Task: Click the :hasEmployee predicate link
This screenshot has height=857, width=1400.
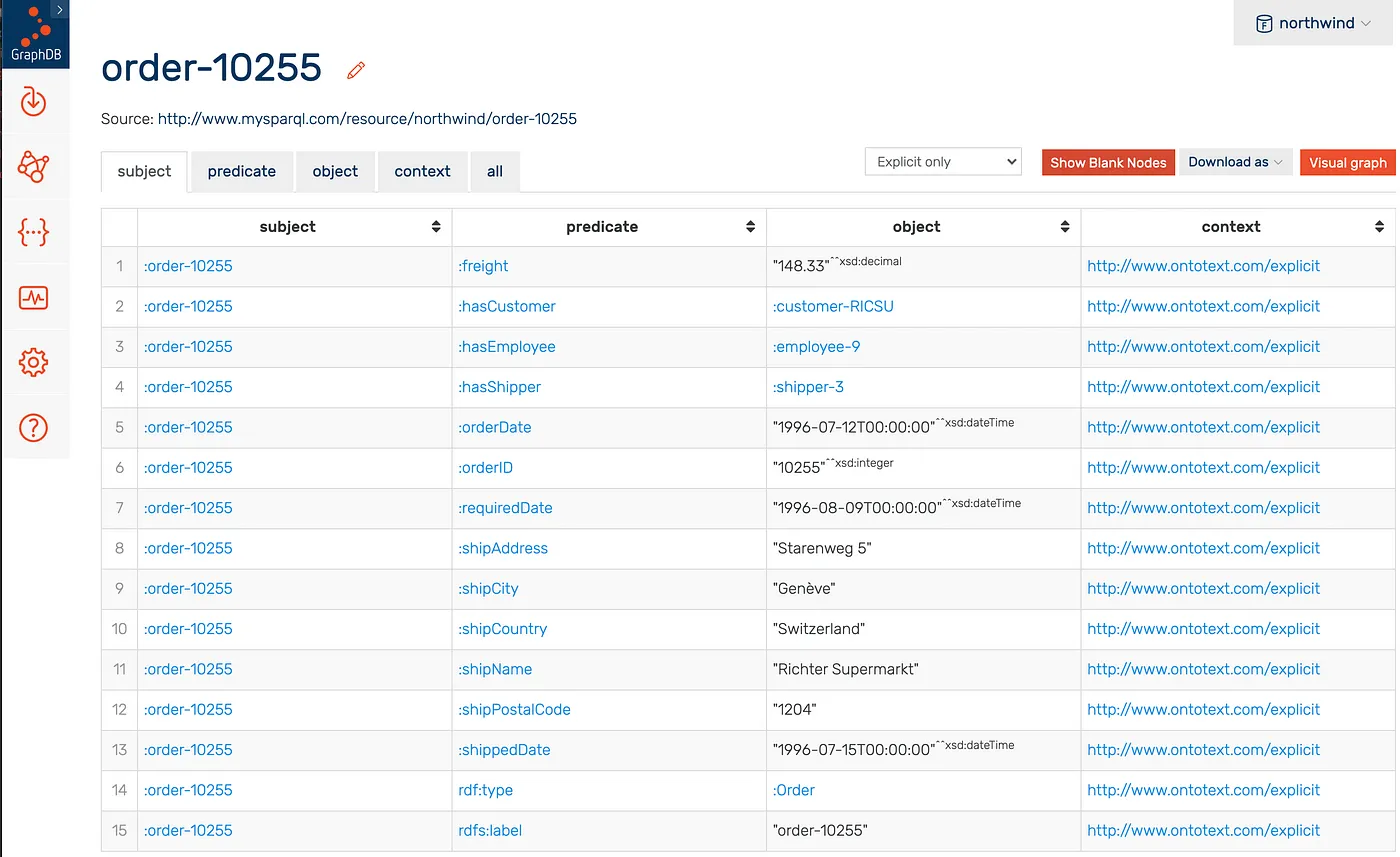Action: (507, 346)
